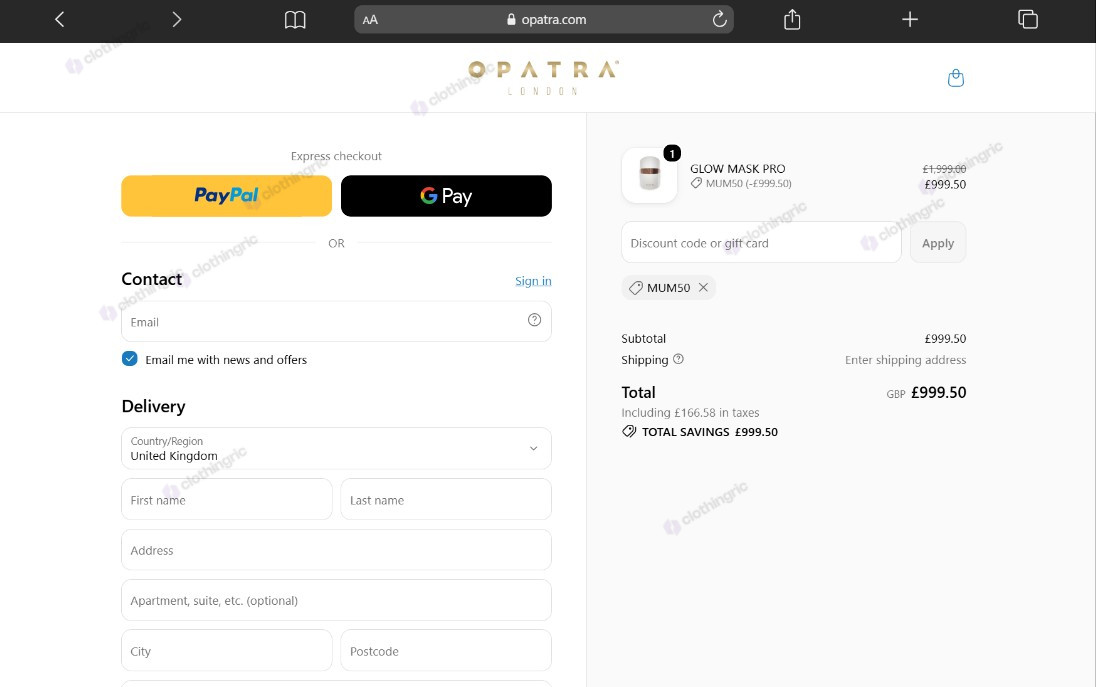Open the bookmarks book icon

[x=295, y=20]
